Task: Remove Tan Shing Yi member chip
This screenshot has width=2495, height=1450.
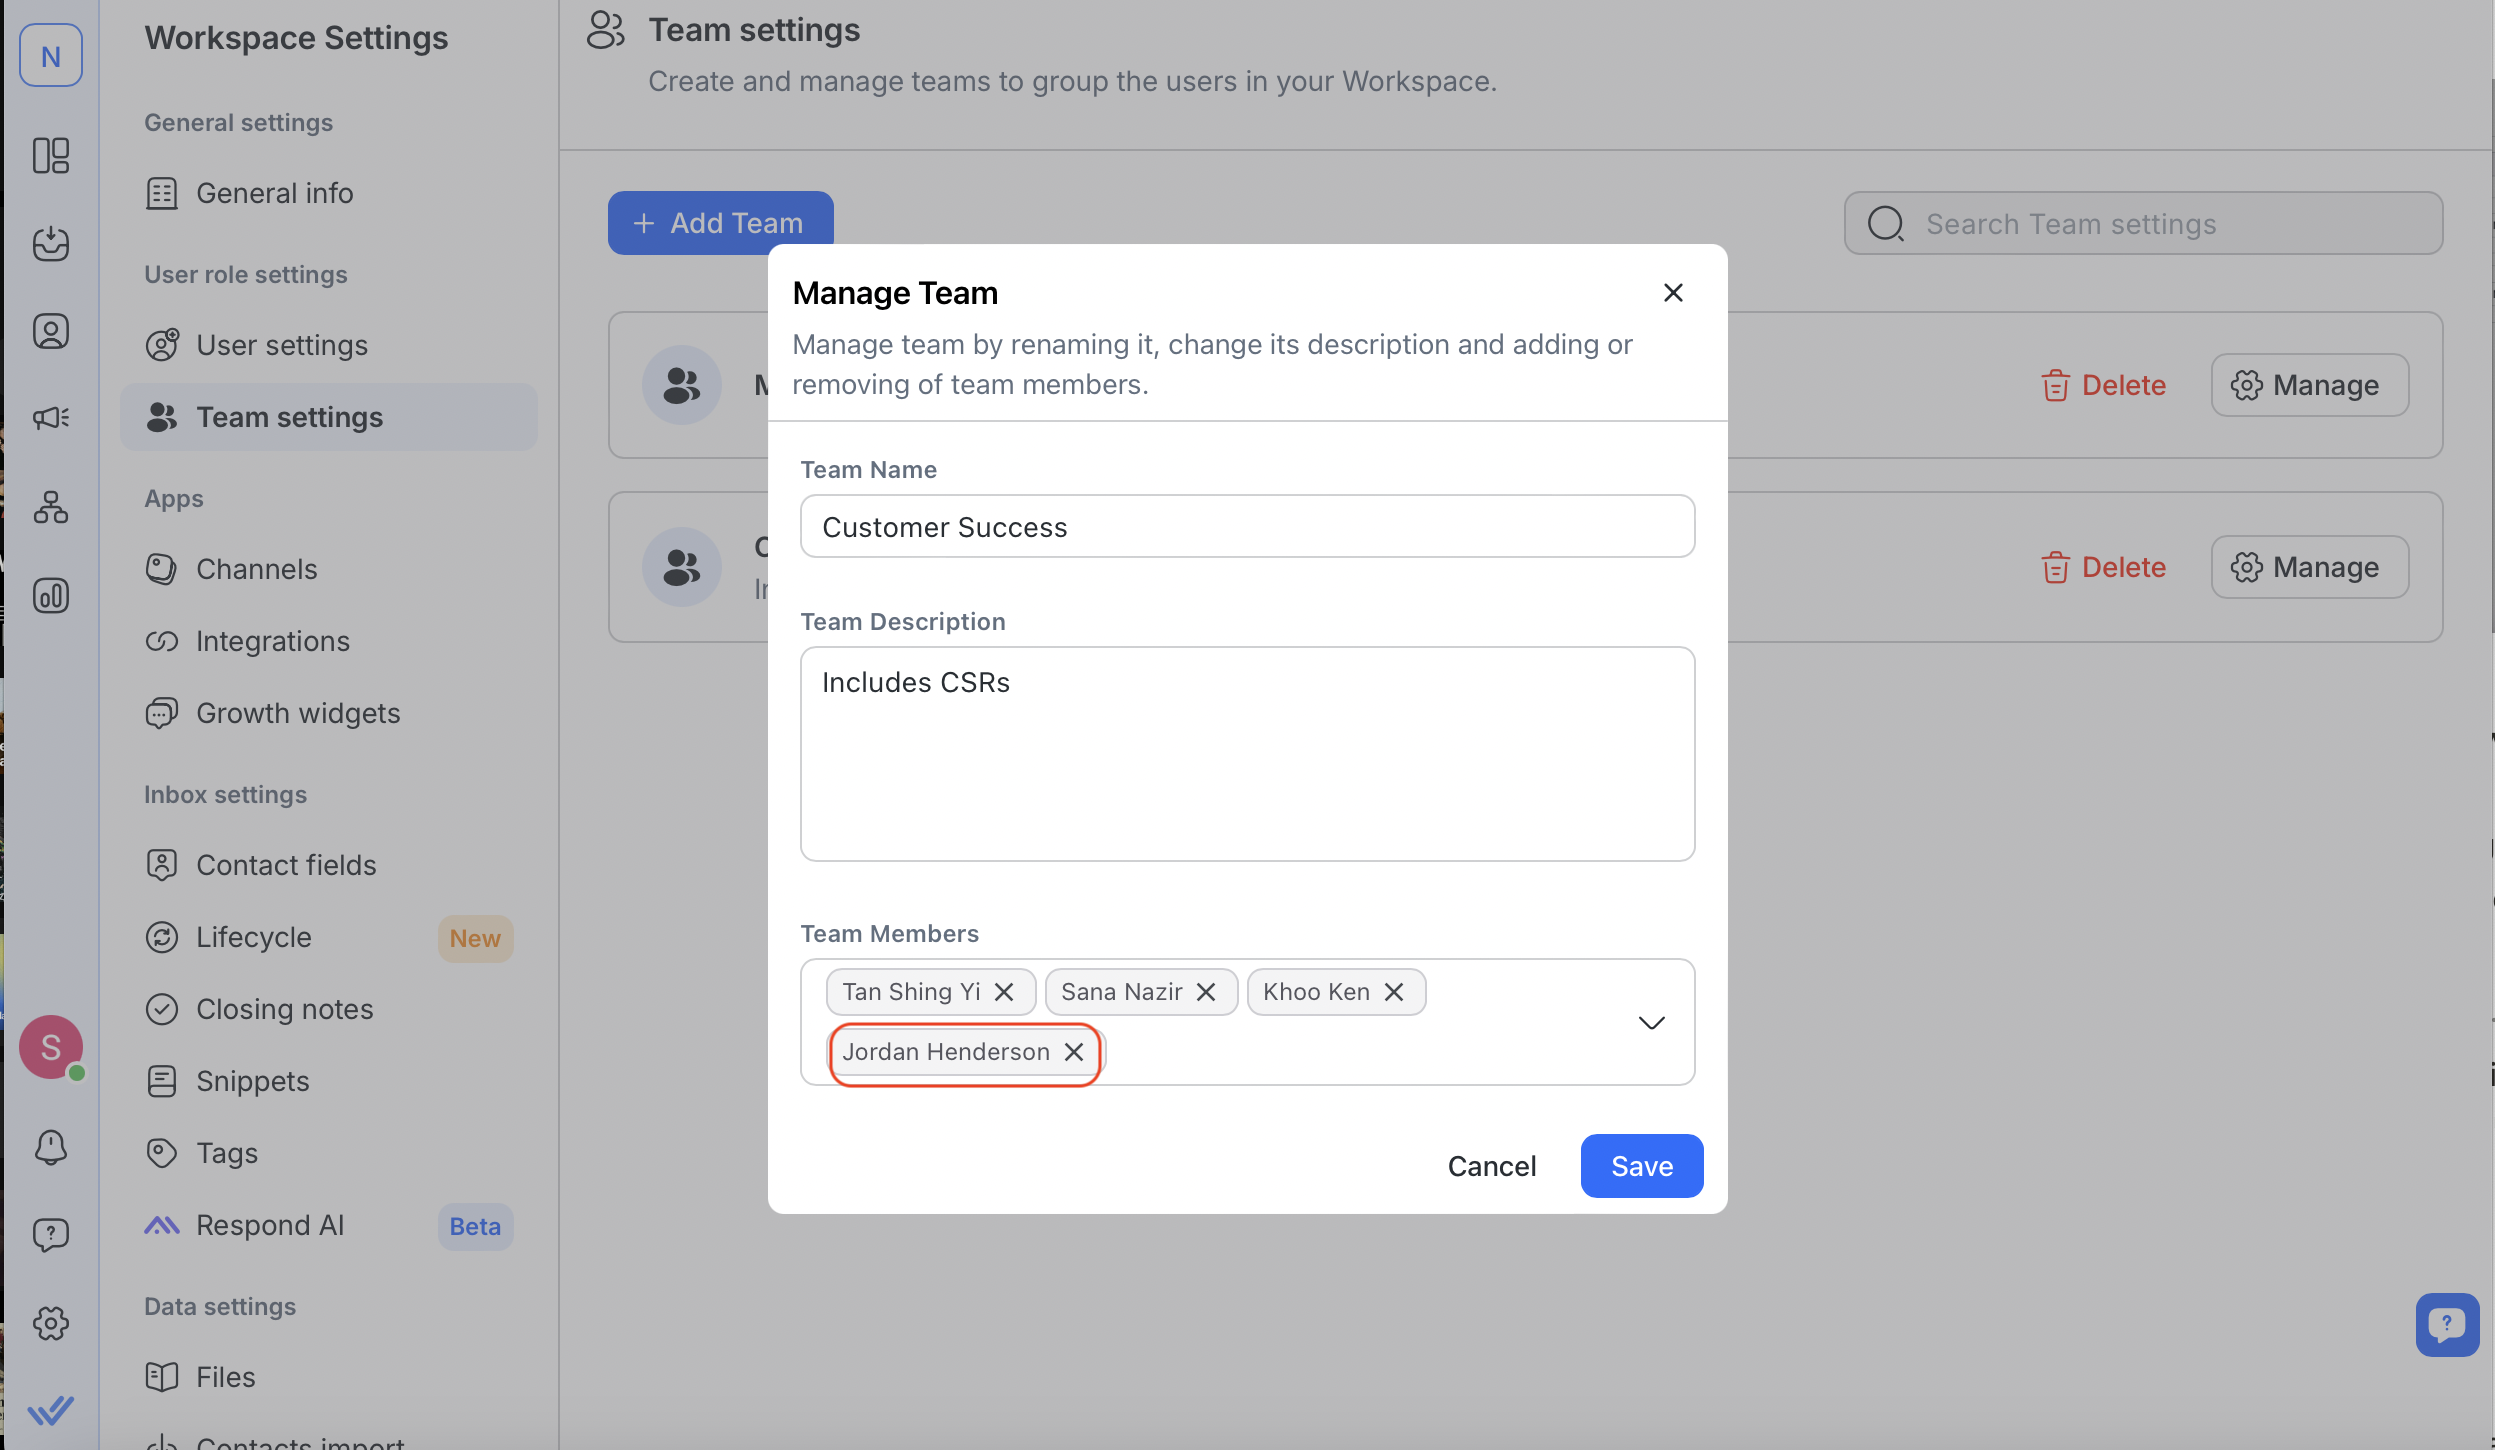Action: click(x=1004, y=992)
